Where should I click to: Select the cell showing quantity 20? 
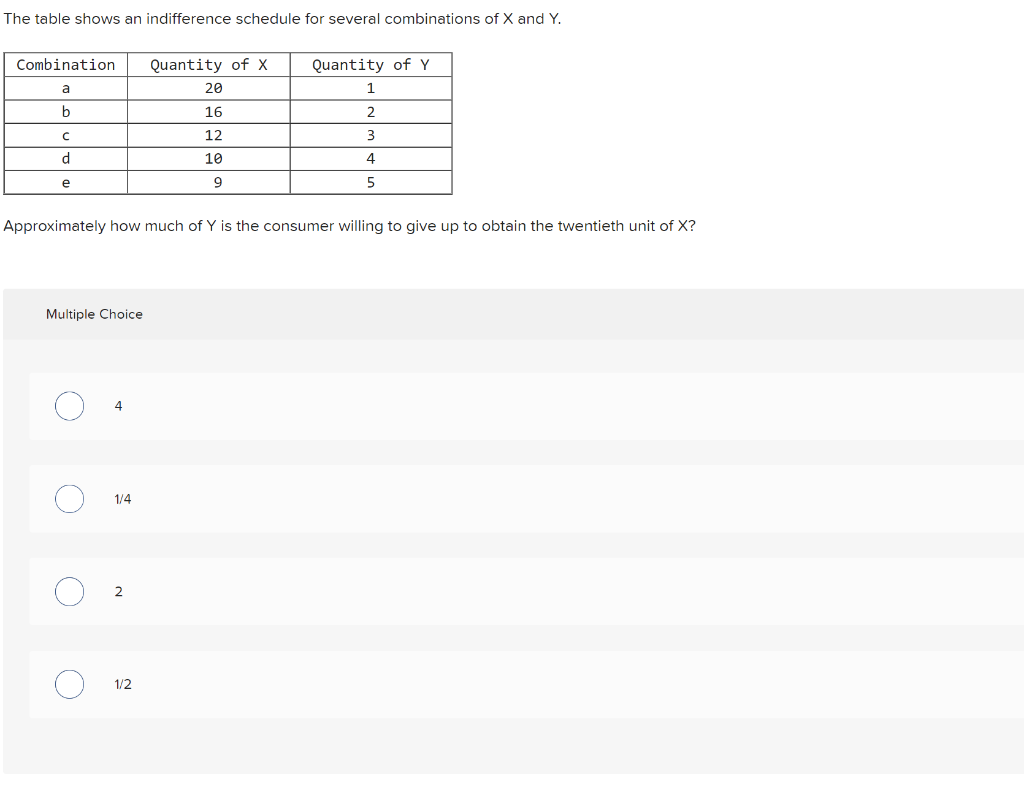coord(209,88)
